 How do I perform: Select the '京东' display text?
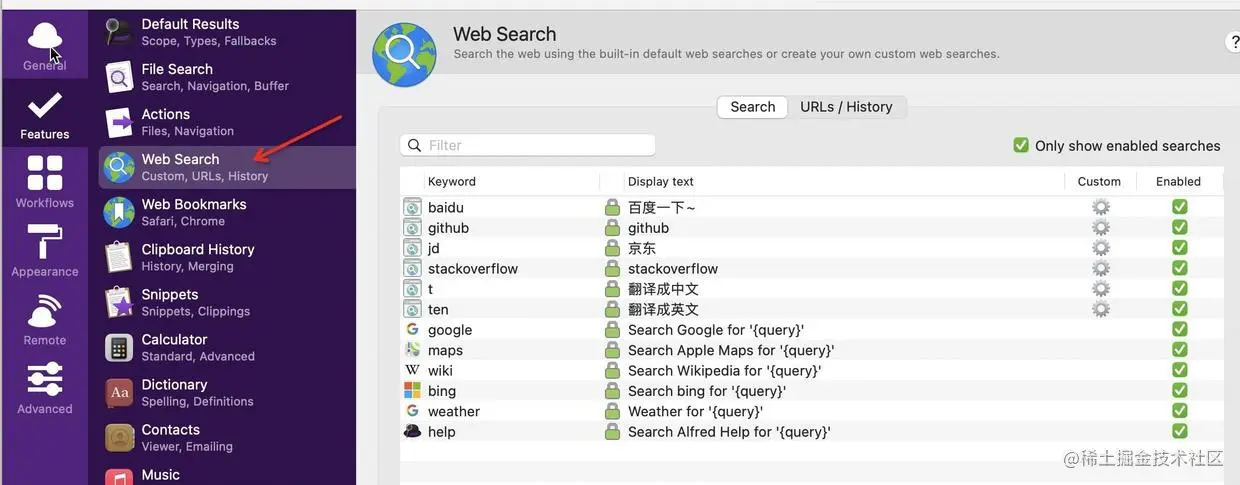point(642,248)
